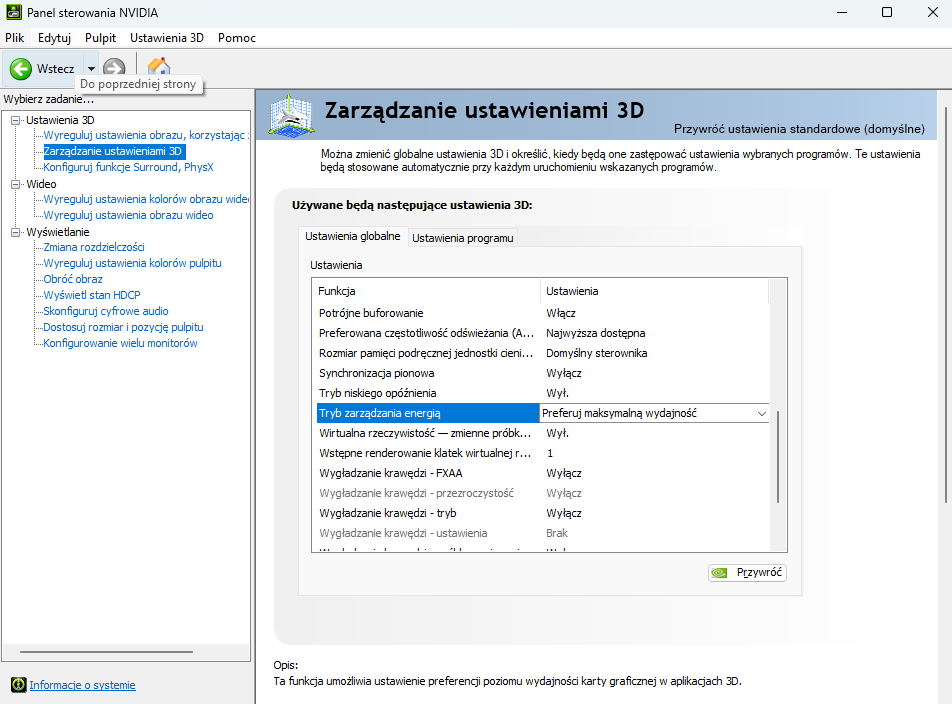Select Wyreguluj ustawienia obrazu, korzystając tree item
This screenshot has height=704, width=952.
pos(146,135)
